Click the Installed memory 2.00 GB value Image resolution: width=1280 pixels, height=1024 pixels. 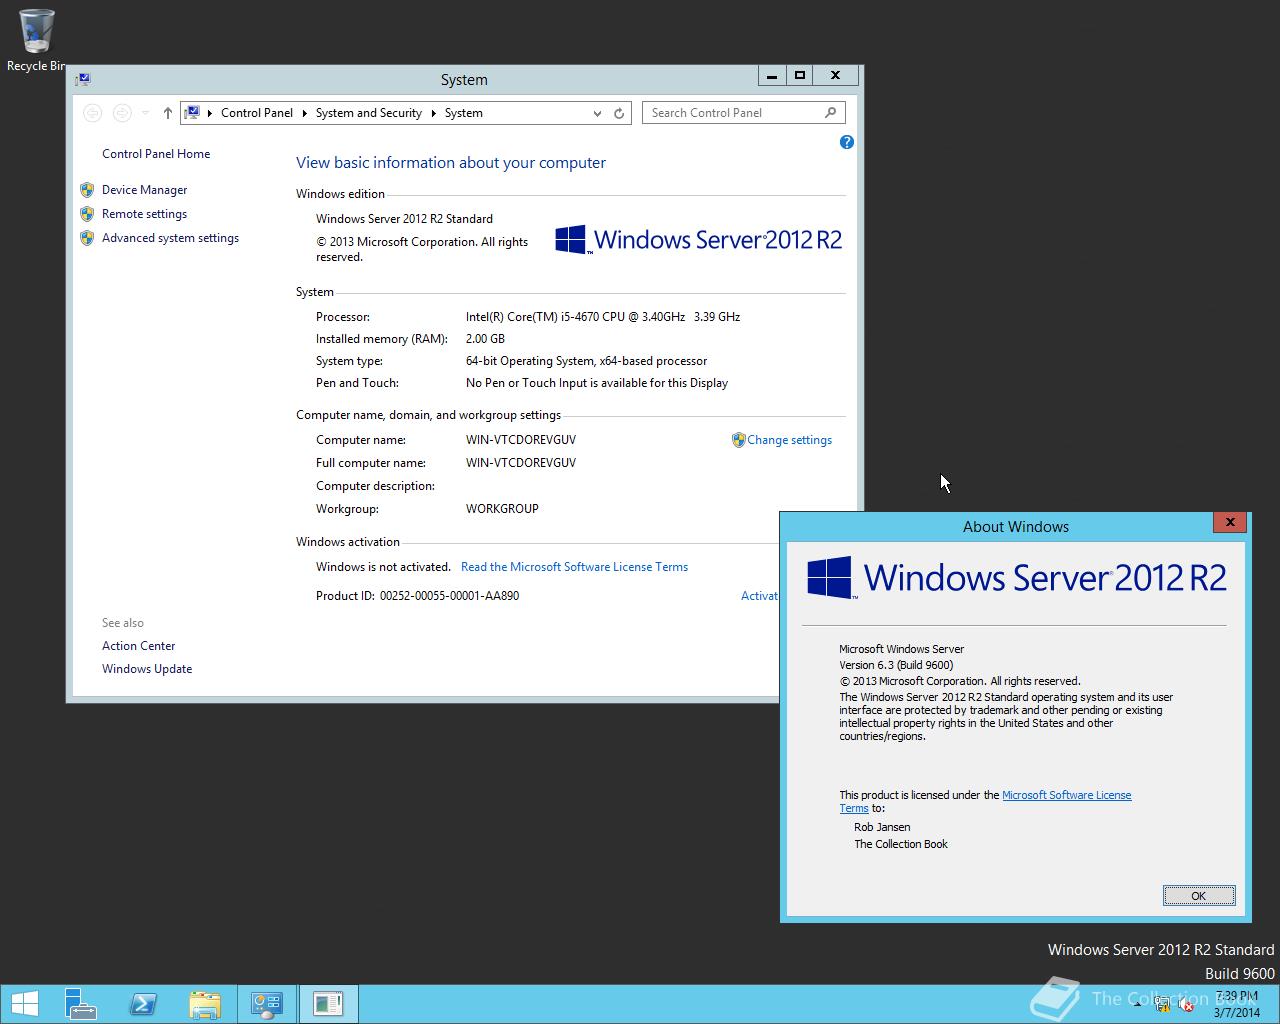[485, 339]
